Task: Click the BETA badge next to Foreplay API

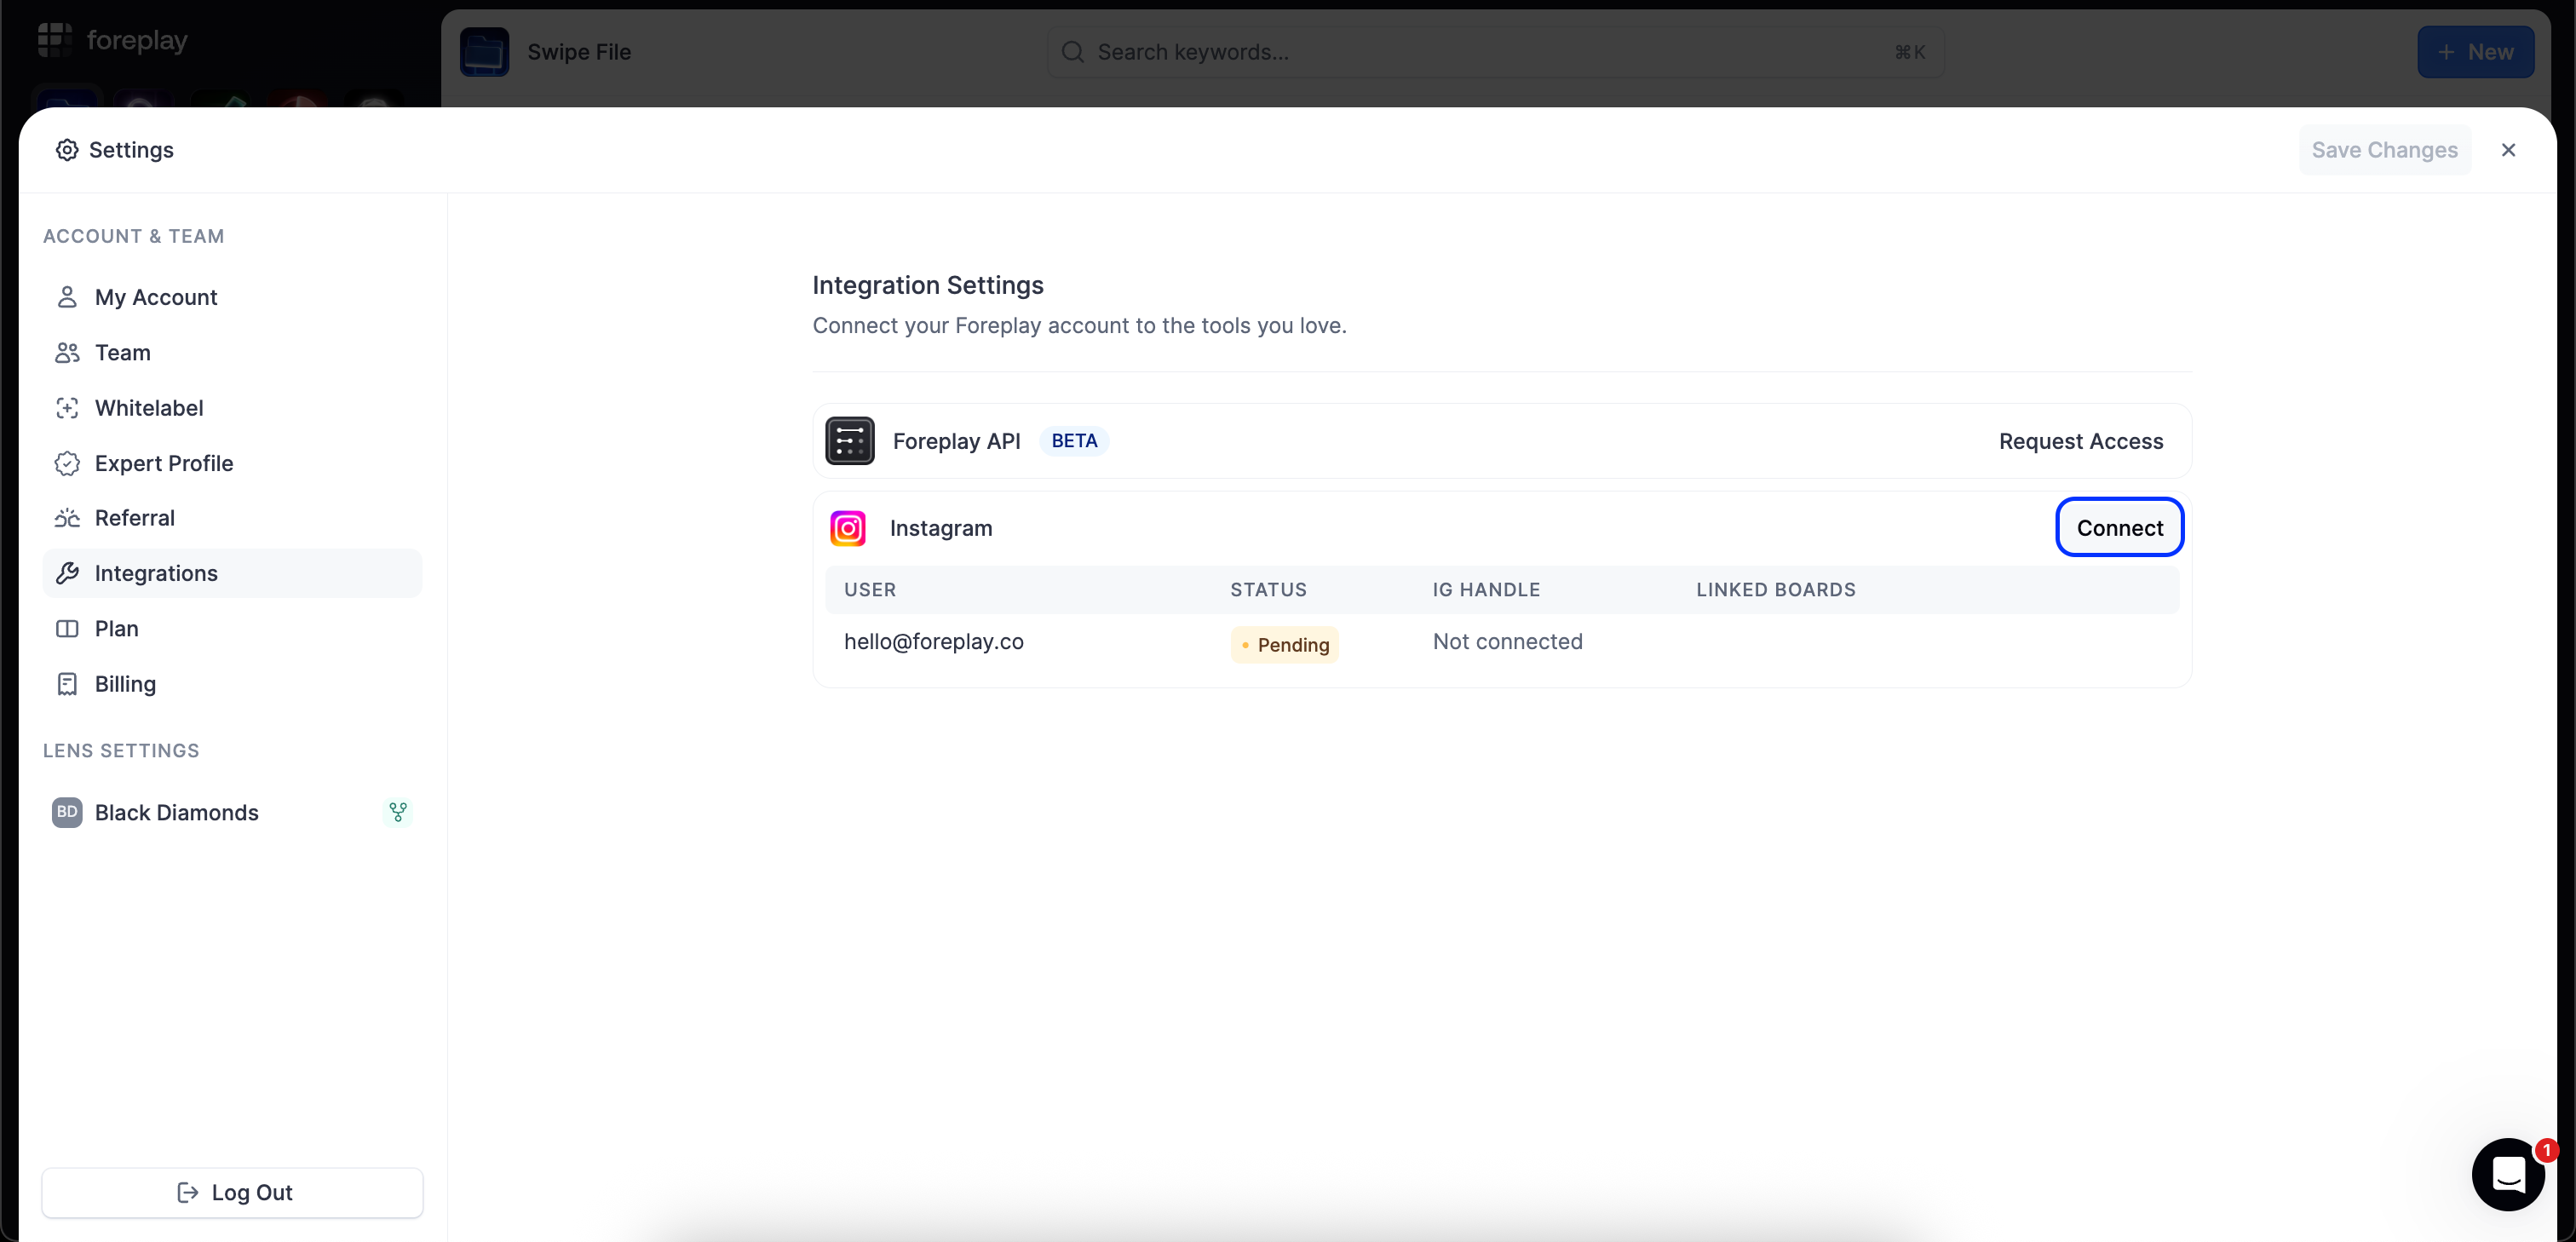Action: click(x=1074, y=441)
